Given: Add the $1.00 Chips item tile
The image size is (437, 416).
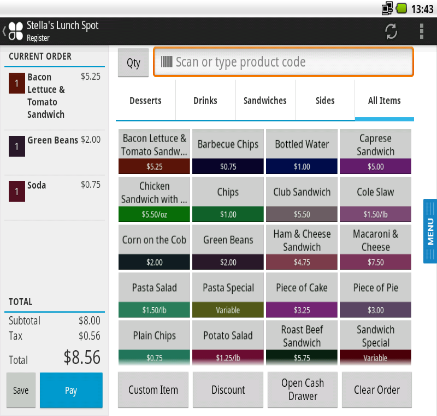Looking at the screenshot, I should 228,199.
